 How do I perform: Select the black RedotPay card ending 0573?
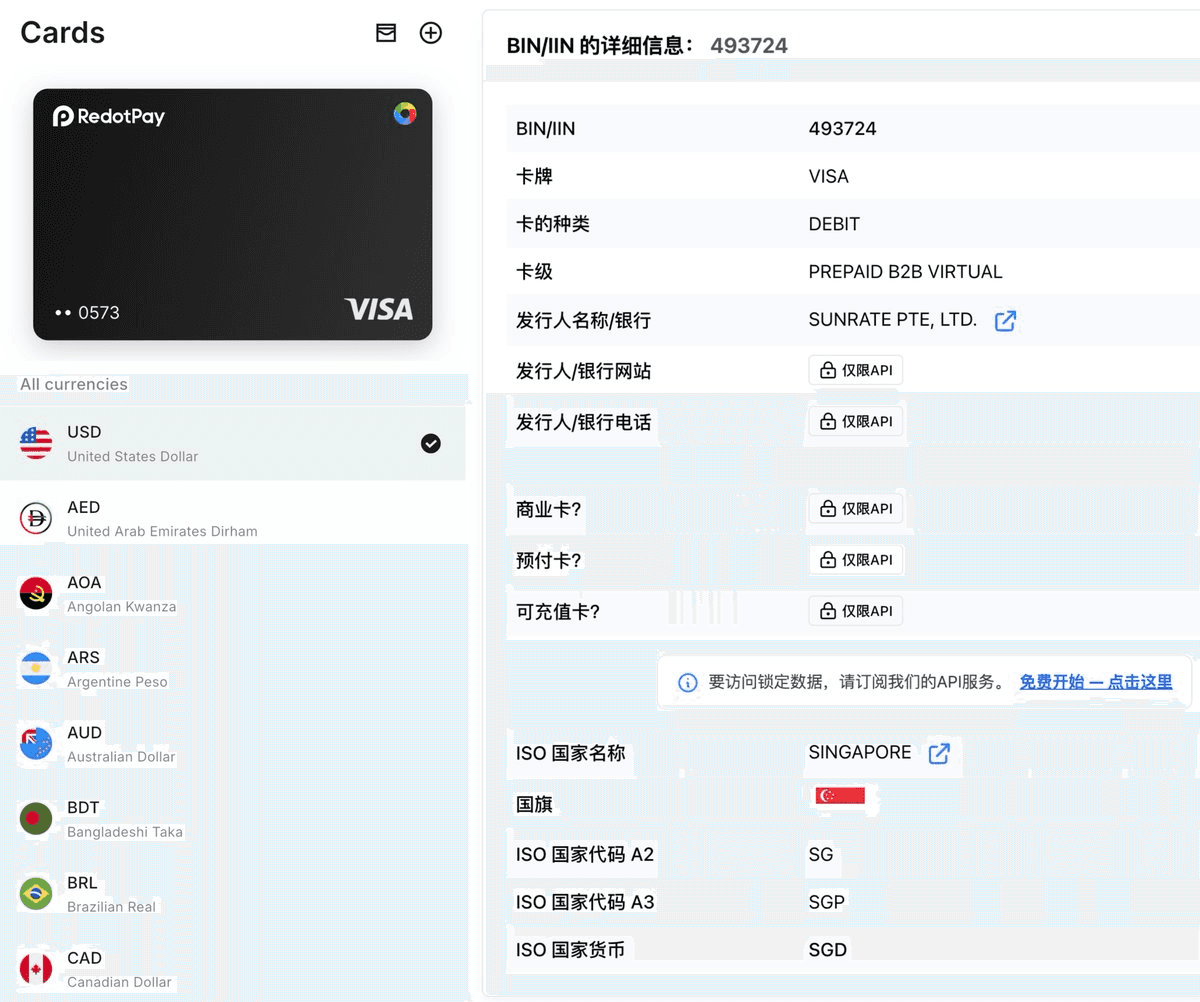233,214
